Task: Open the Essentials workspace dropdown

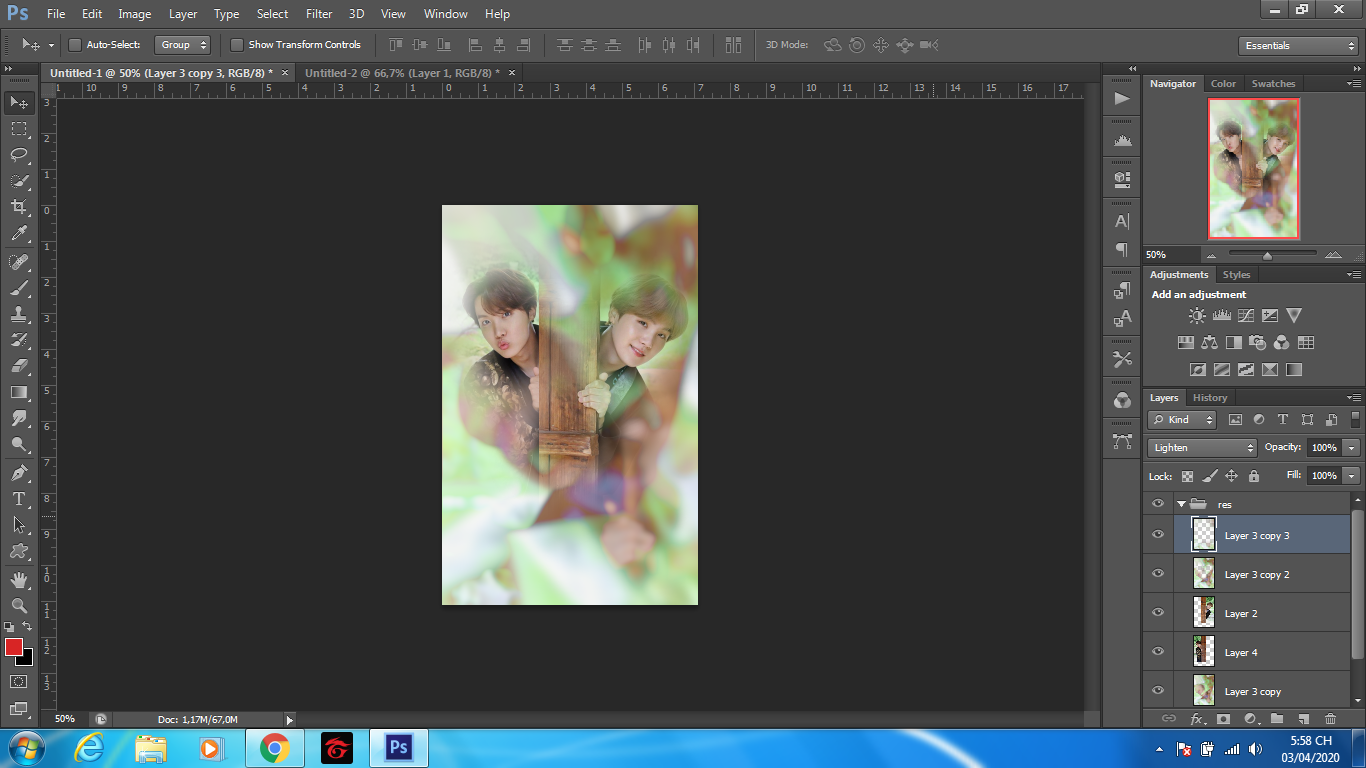Action: (x=1297, y=46)
